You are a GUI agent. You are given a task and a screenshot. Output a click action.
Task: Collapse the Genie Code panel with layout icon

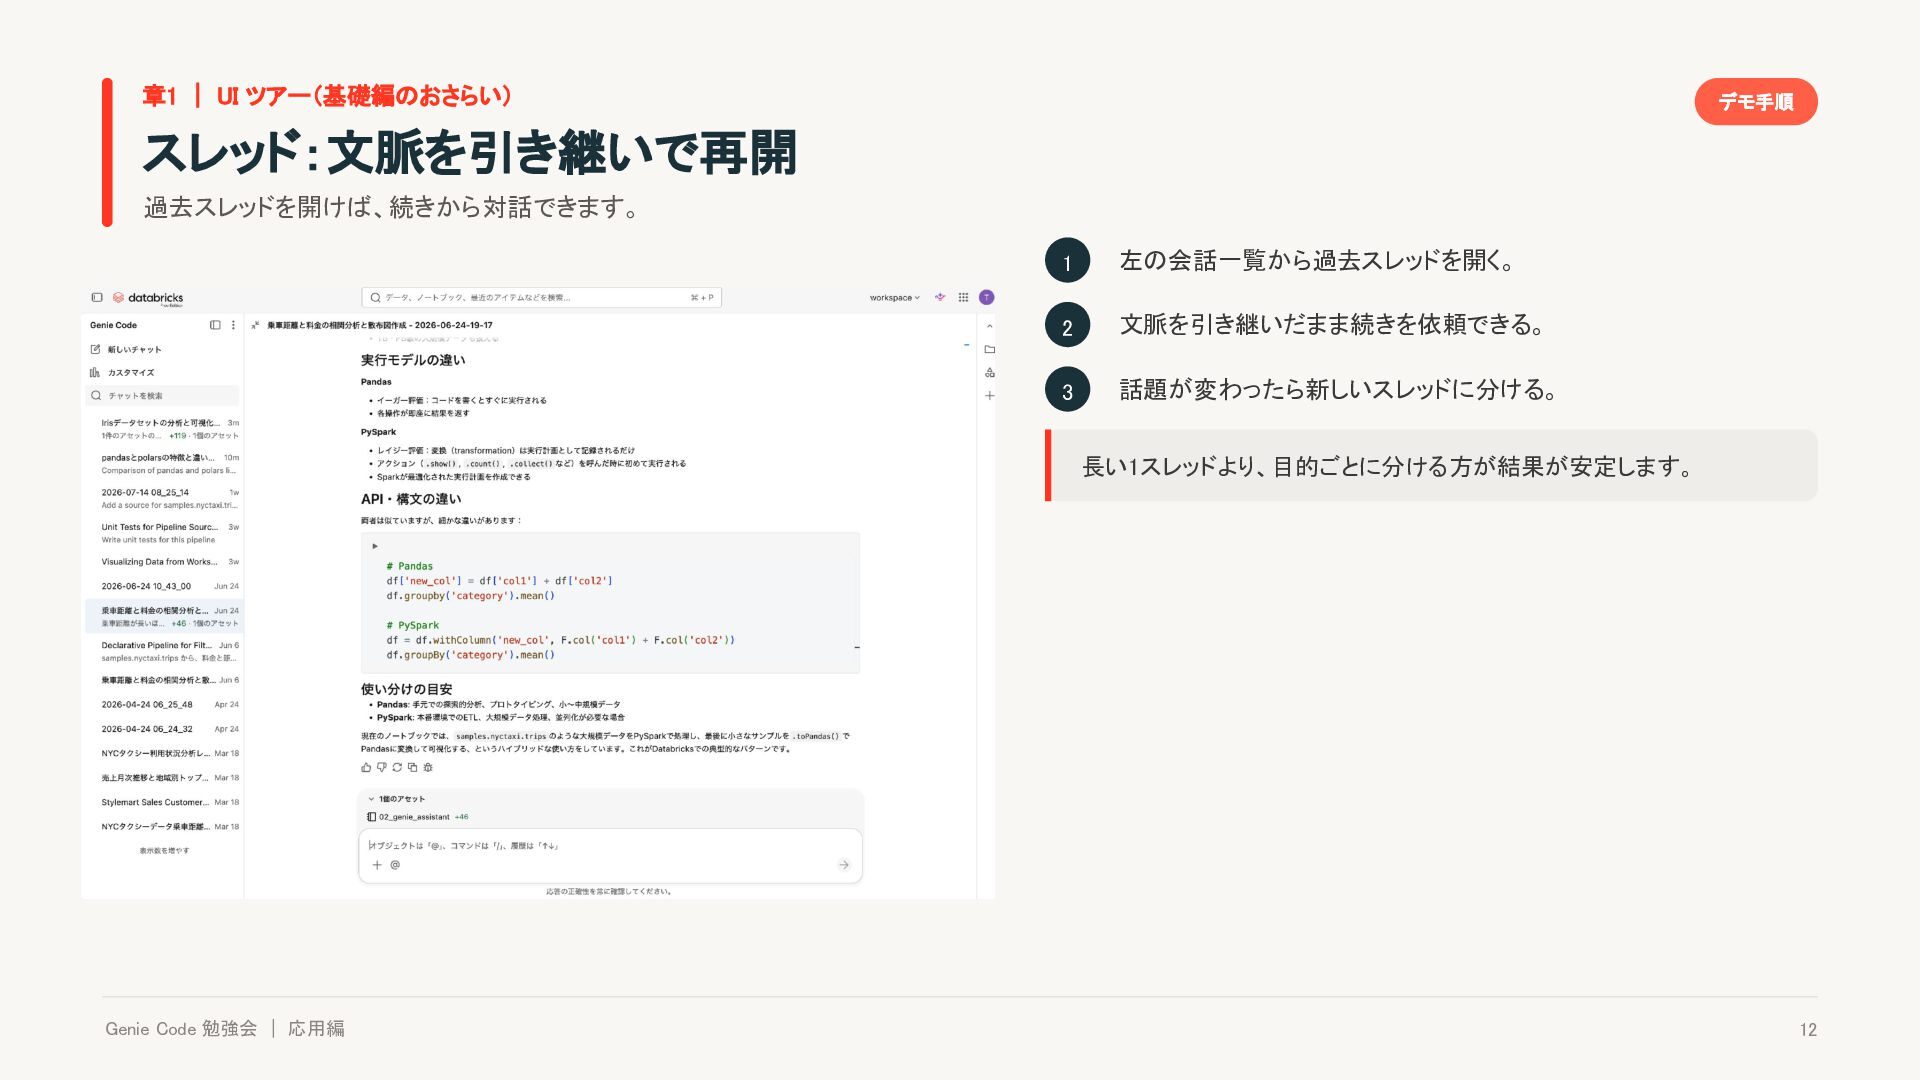click(215, 325)
